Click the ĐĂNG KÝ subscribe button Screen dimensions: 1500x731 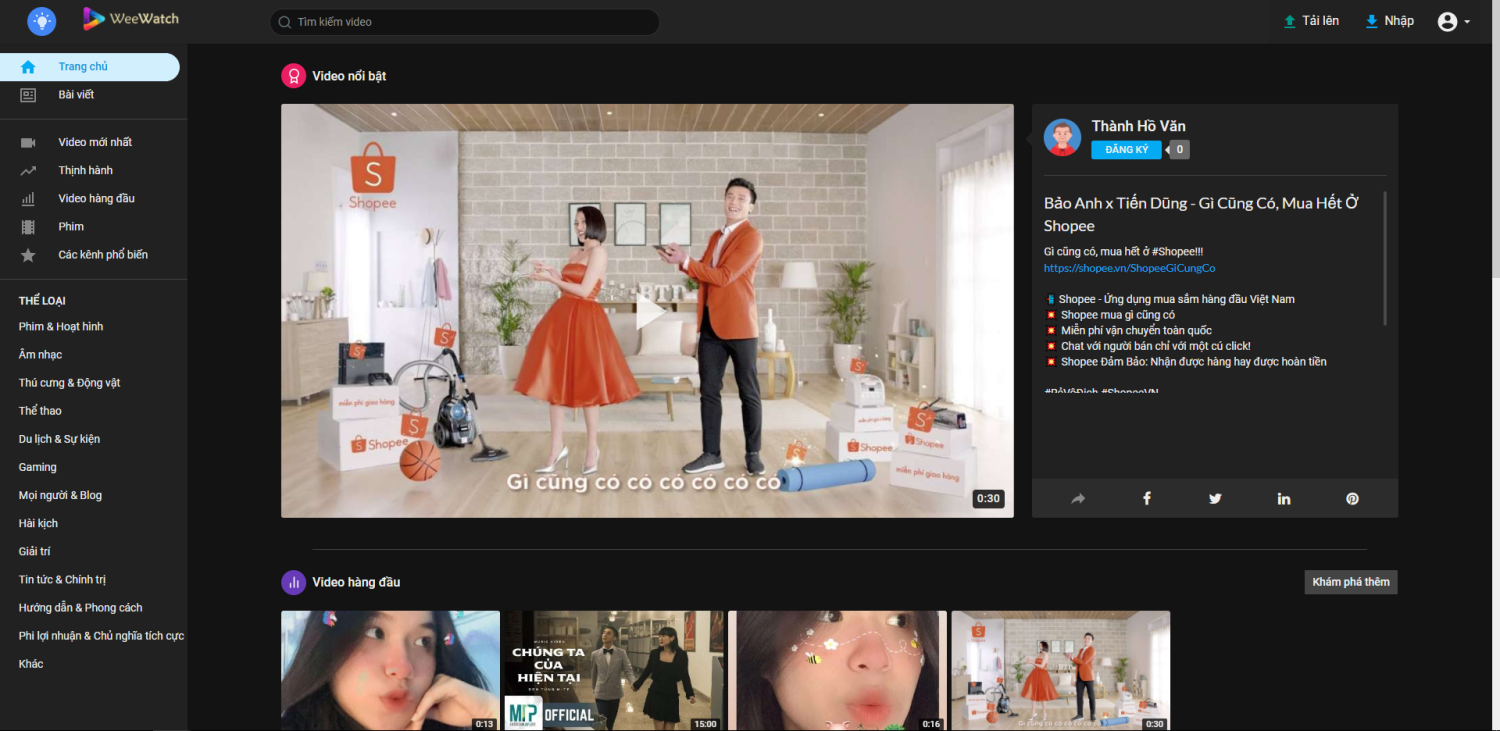click(1126, 150)
